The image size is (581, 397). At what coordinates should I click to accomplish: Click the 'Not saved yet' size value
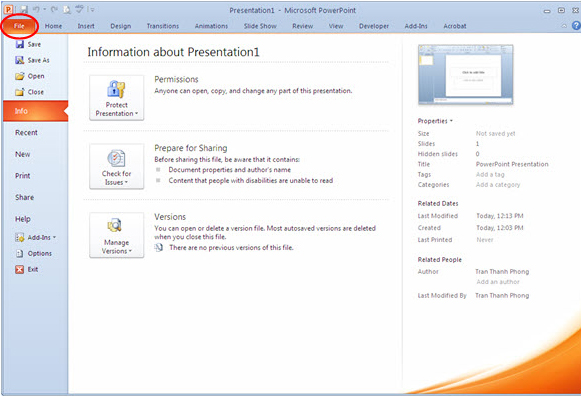tap(495, 133)
